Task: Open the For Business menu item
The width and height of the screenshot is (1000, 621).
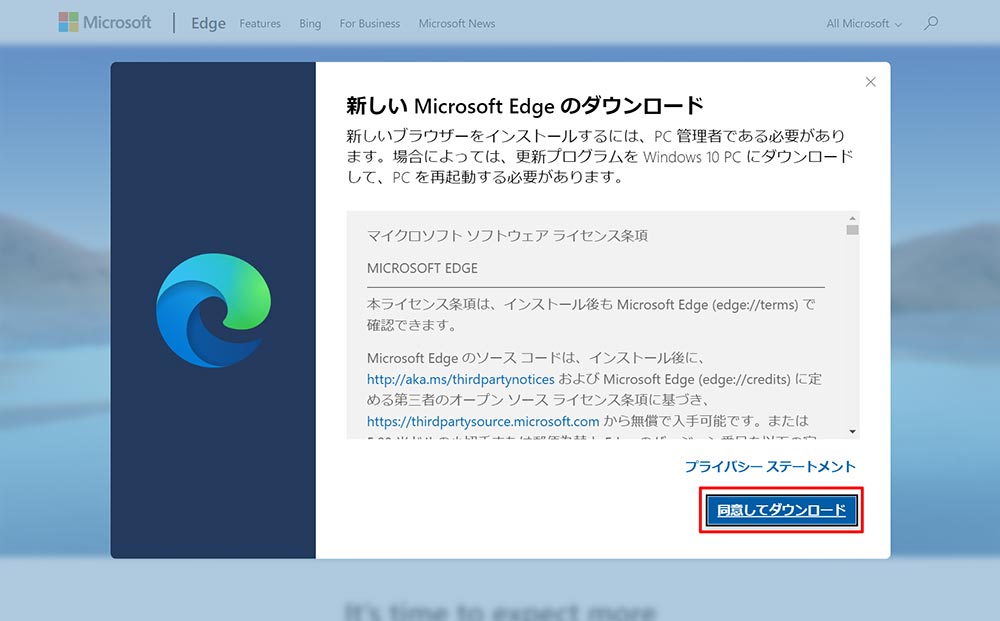Action: (370, 24)
